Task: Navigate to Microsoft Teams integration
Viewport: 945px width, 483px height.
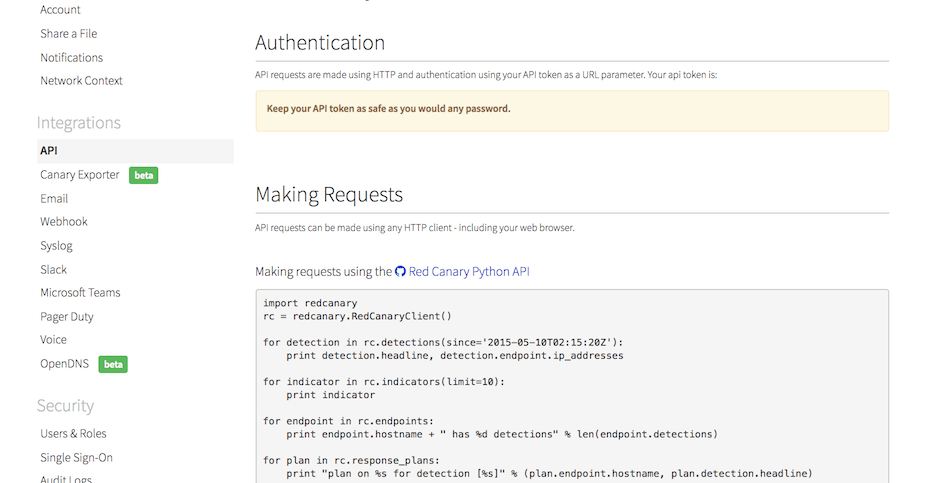Action: coord(80,293)
